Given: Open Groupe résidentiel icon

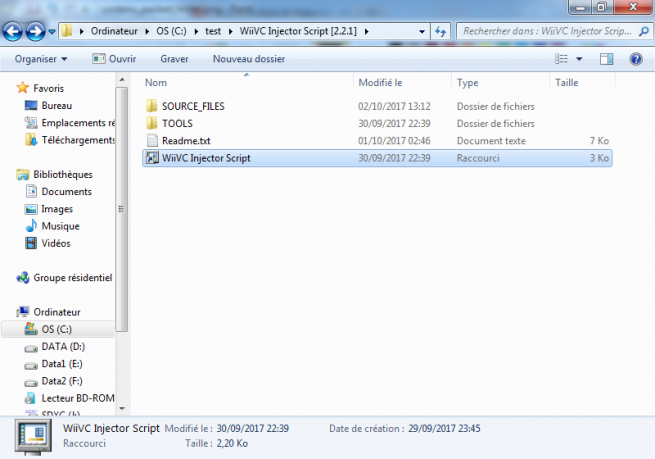Looking at the screenshot, I should pos(23,277).
